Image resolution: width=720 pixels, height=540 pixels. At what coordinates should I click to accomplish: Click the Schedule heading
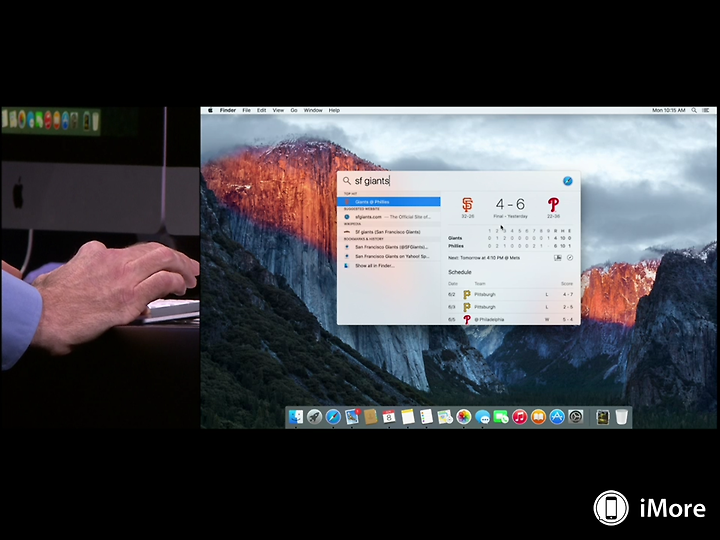[460, 272]
